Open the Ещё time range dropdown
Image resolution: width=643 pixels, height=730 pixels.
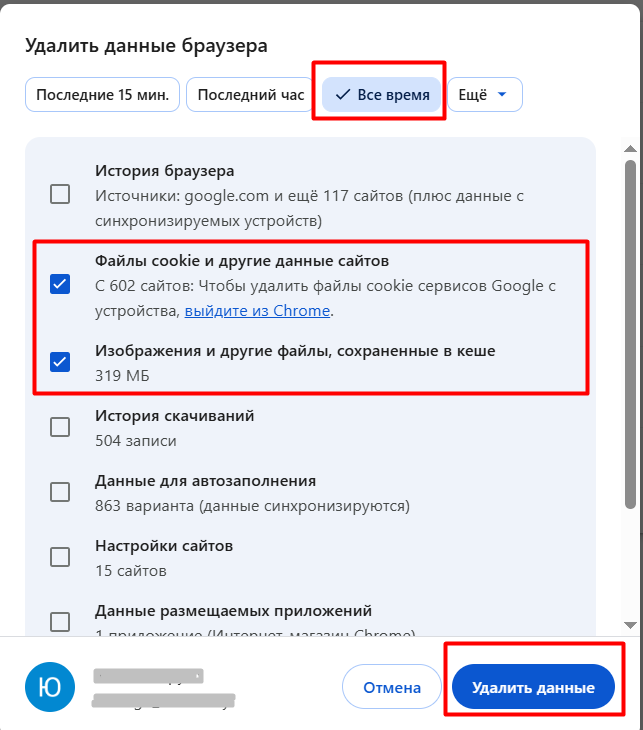(484, 95)
